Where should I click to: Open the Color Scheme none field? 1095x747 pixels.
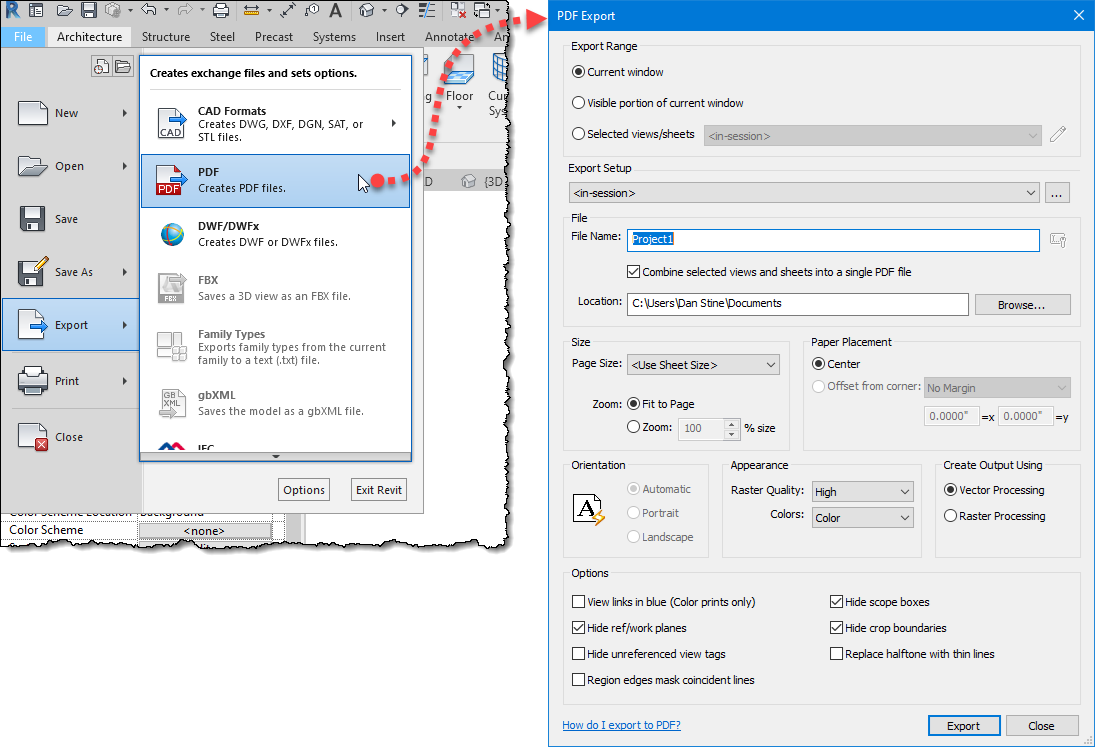(205, 531)
